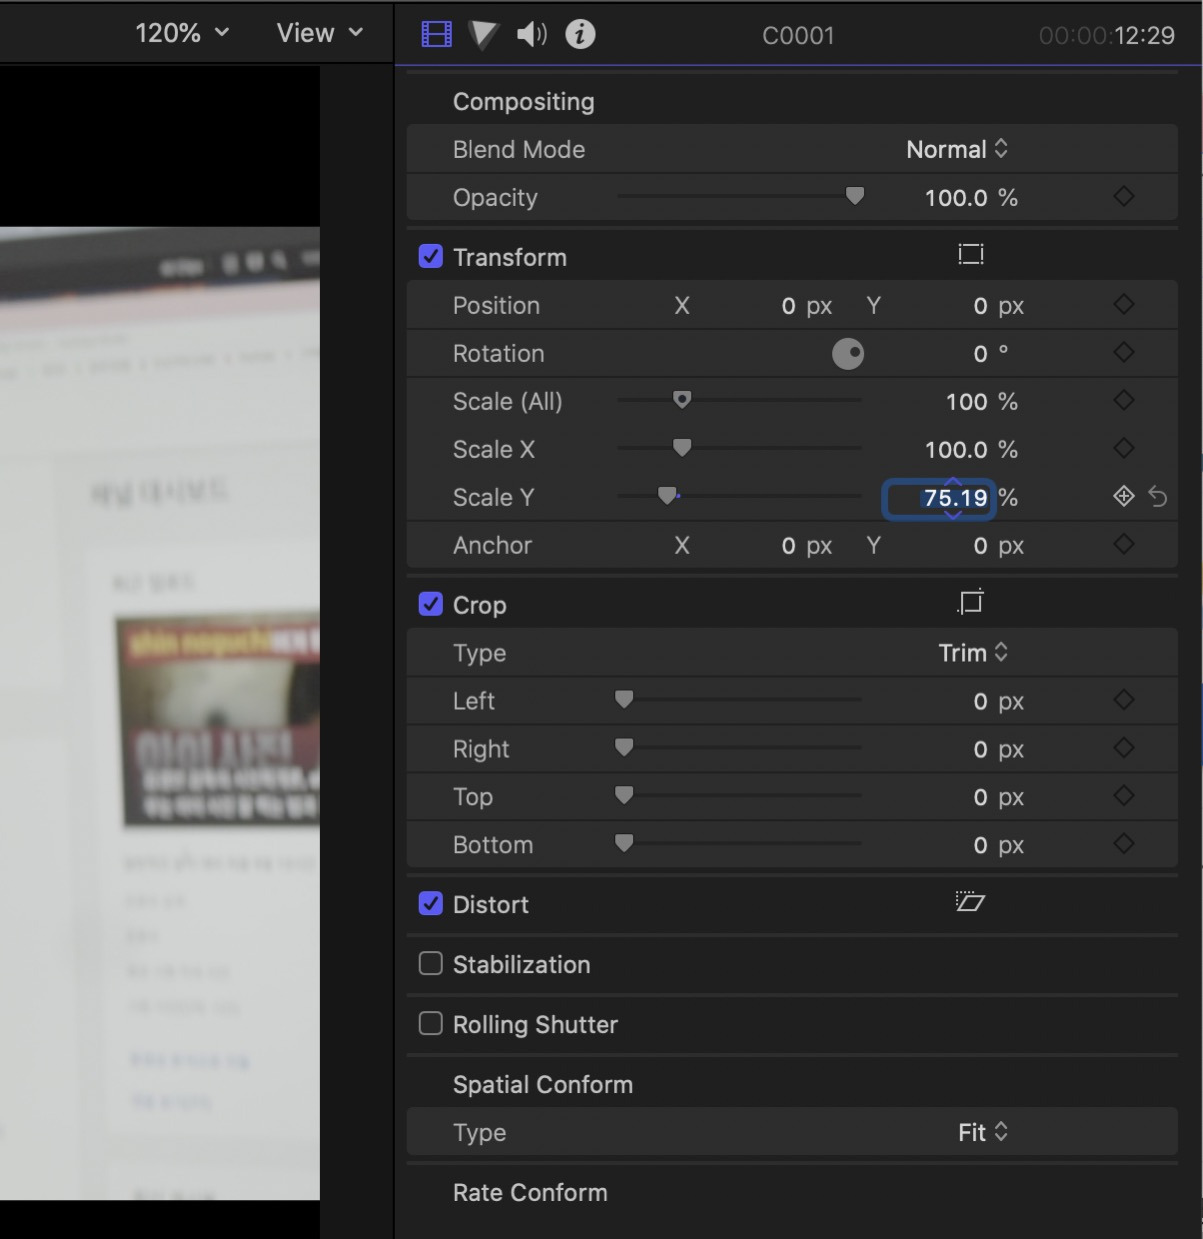Screen dimensions: 1203x1239
Task: Open the Audio inspector tab
Action: coord(531,35)
